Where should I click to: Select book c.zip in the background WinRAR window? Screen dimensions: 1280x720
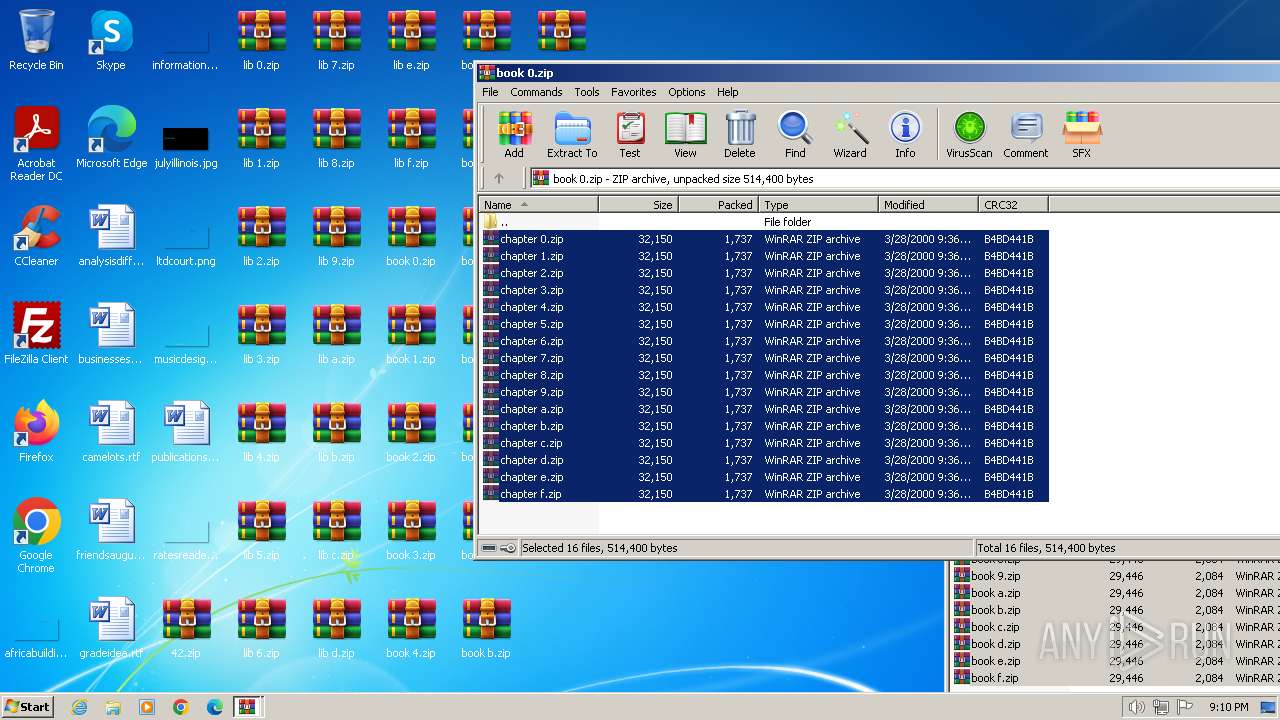click(x=1115, y=627)
